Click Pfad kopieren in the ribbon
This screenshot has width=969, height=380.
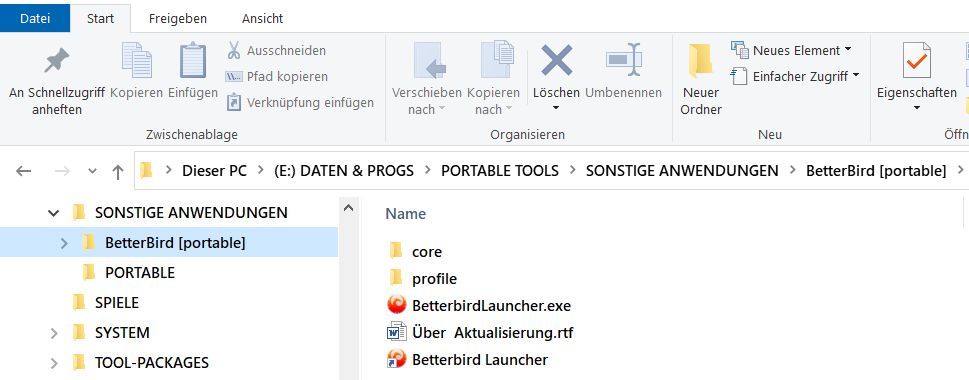click(276, 77)
